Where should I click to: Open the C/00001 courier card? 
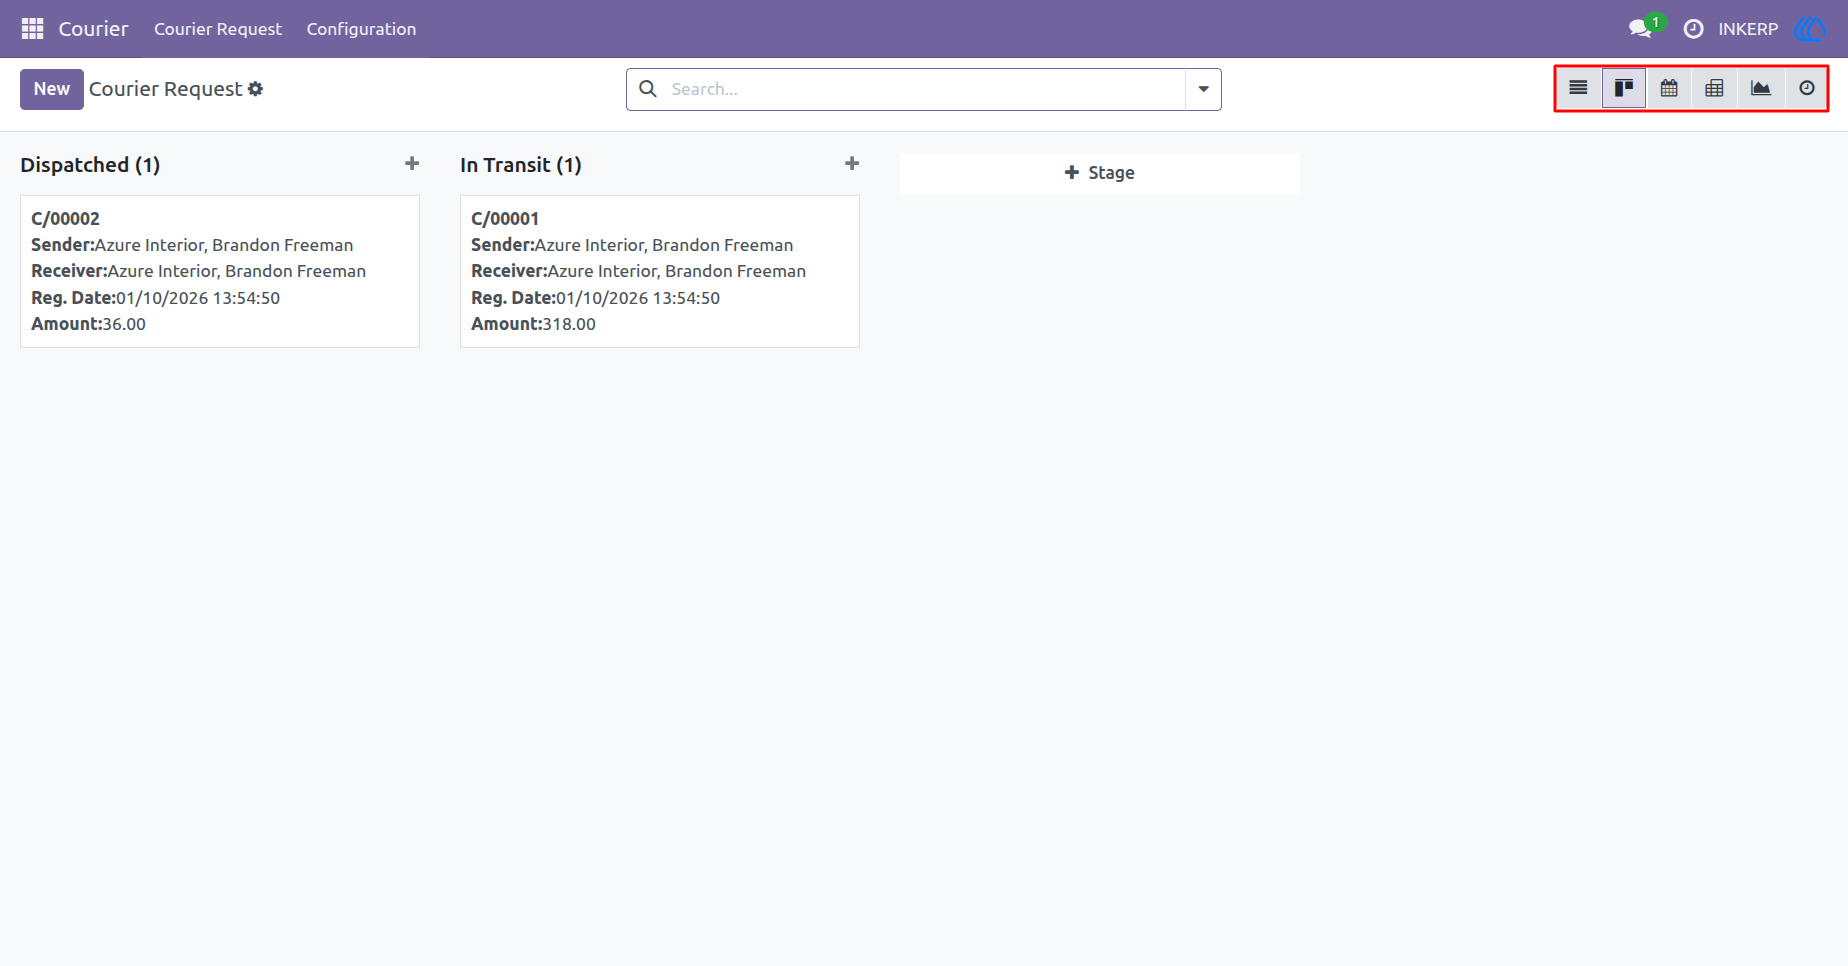coord(660,271)
